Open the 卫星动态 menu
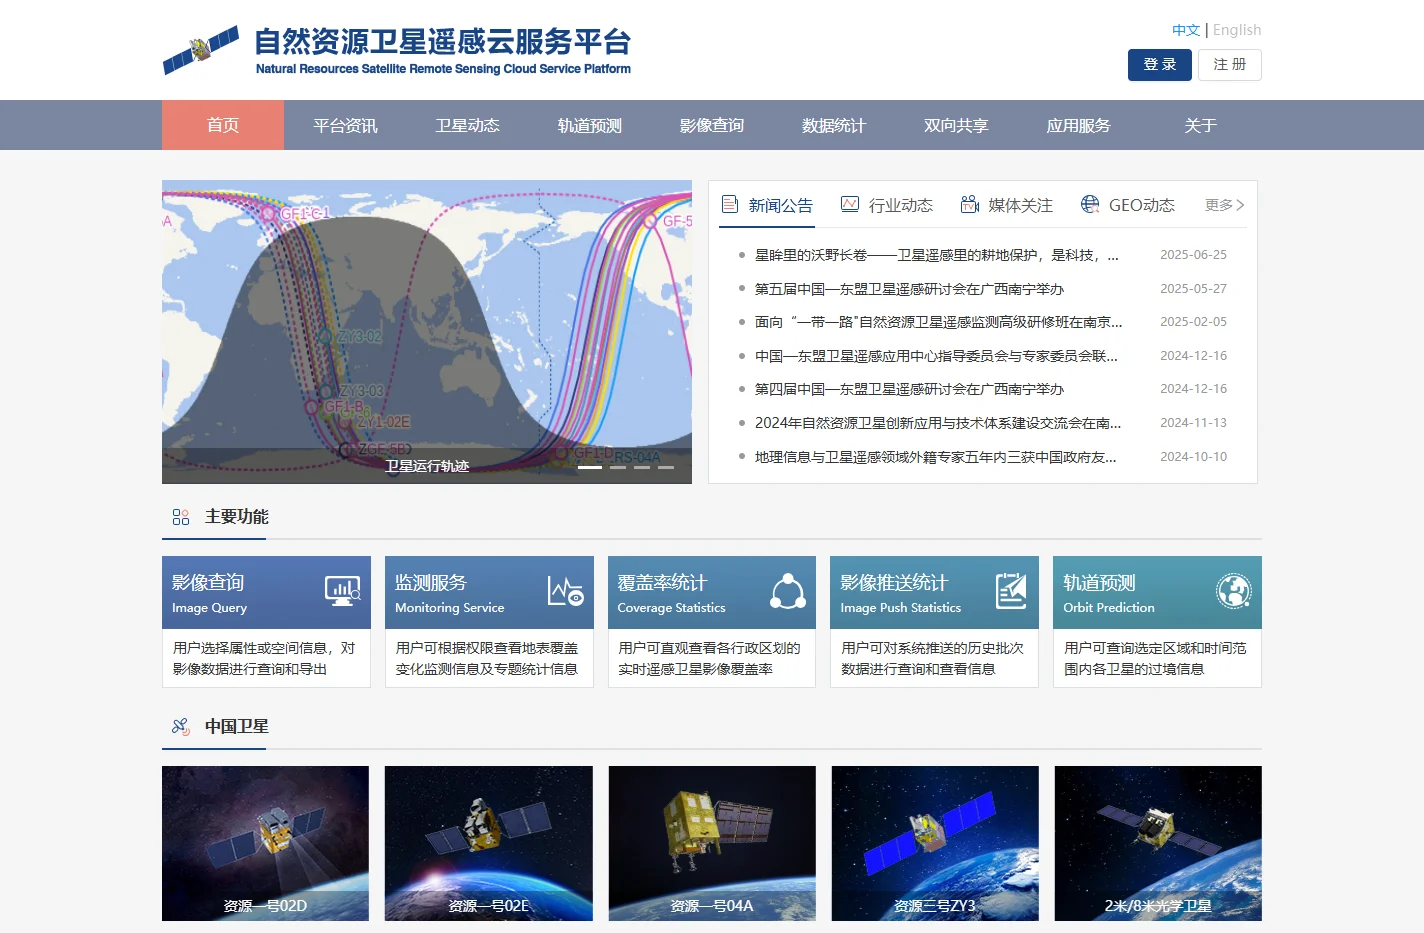The width and height of the screenshot is (1424, 933). pyautogui.click(x=467, y=125)
